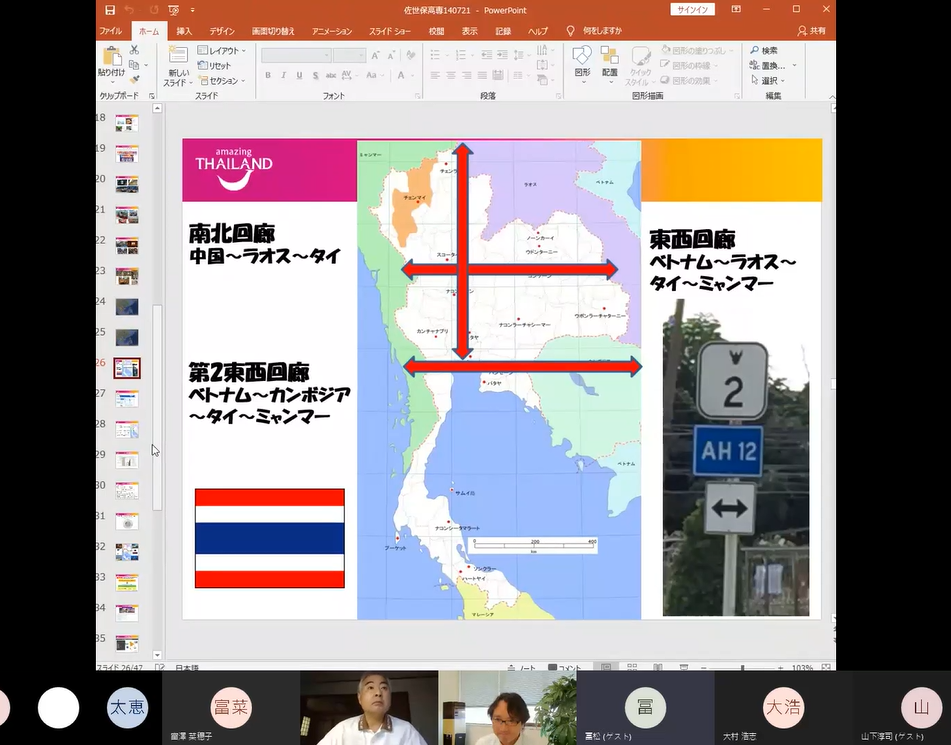Toggle bold formatting

tap(267, 75)
